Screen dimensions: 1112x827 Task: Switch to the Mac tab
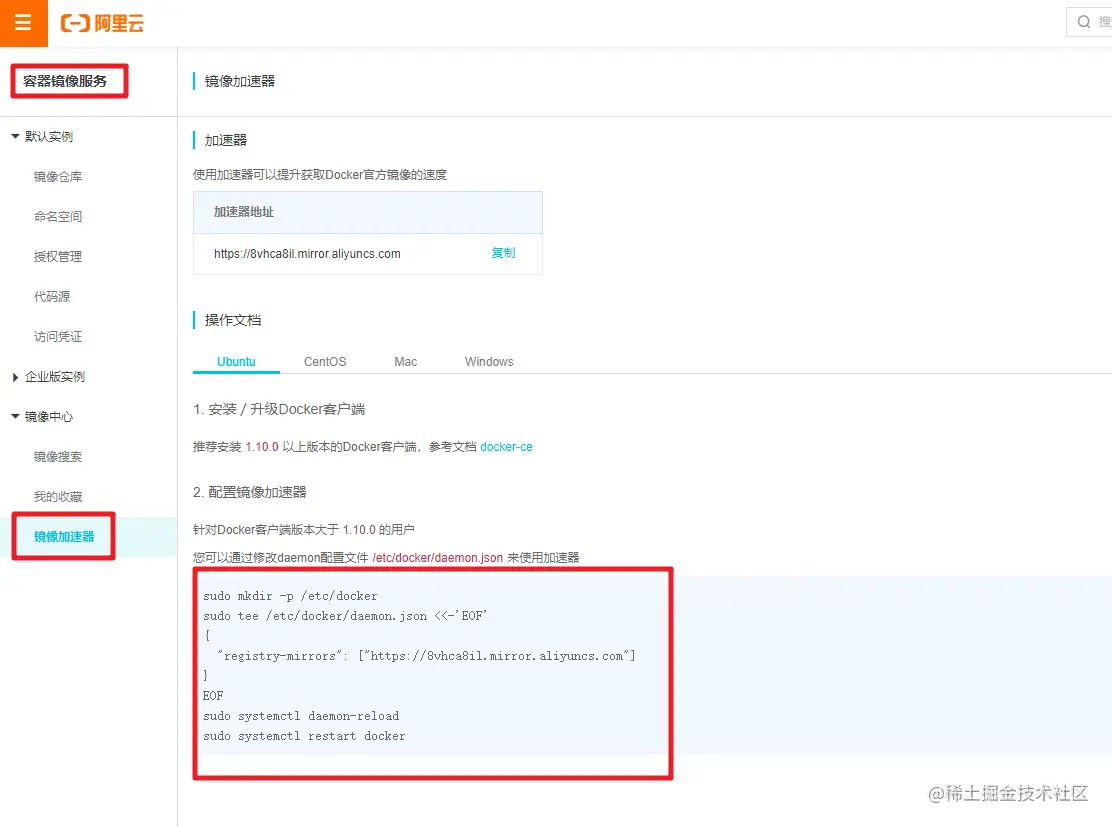click(x=406, y=362)
